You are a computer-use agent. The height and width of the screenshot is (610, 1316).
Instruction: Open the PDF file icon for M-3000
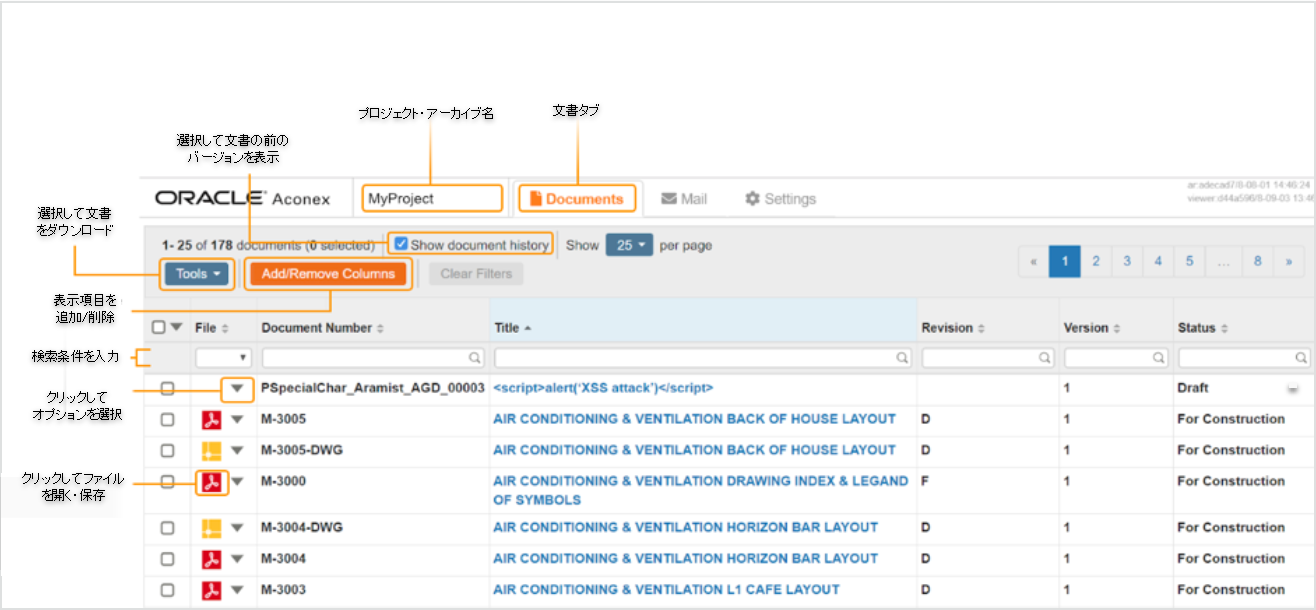click(x=210, y=482)
